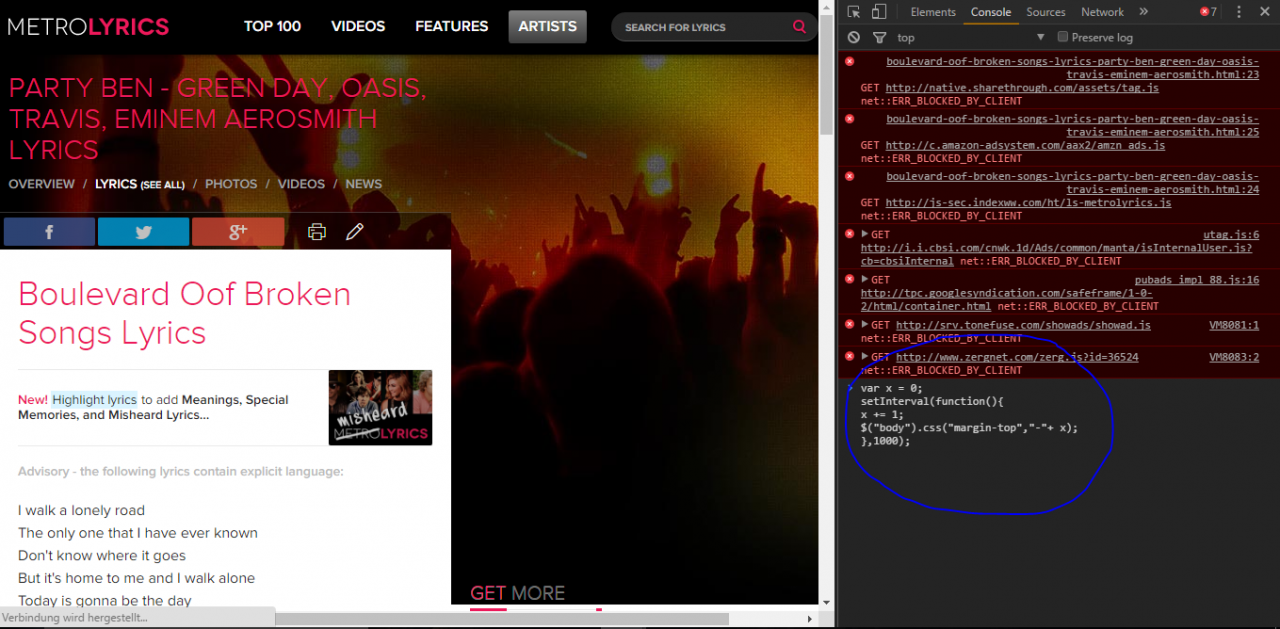
Task: Open the PHOTOS sub-navigation link
Action: coord(231,184)
